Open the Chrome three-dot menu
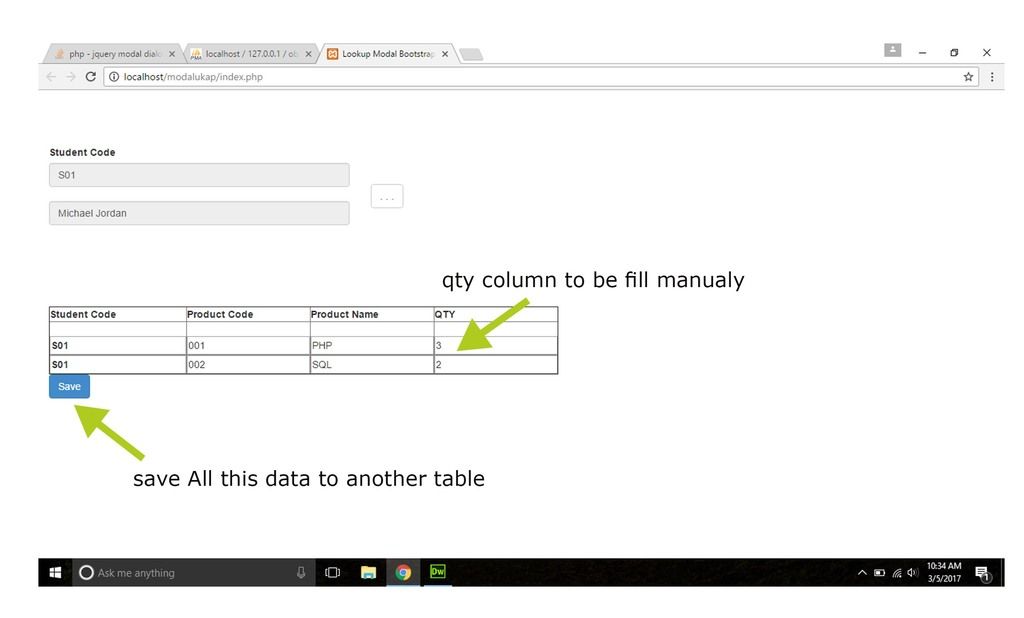1024x618 pixels. click(991, 76)
